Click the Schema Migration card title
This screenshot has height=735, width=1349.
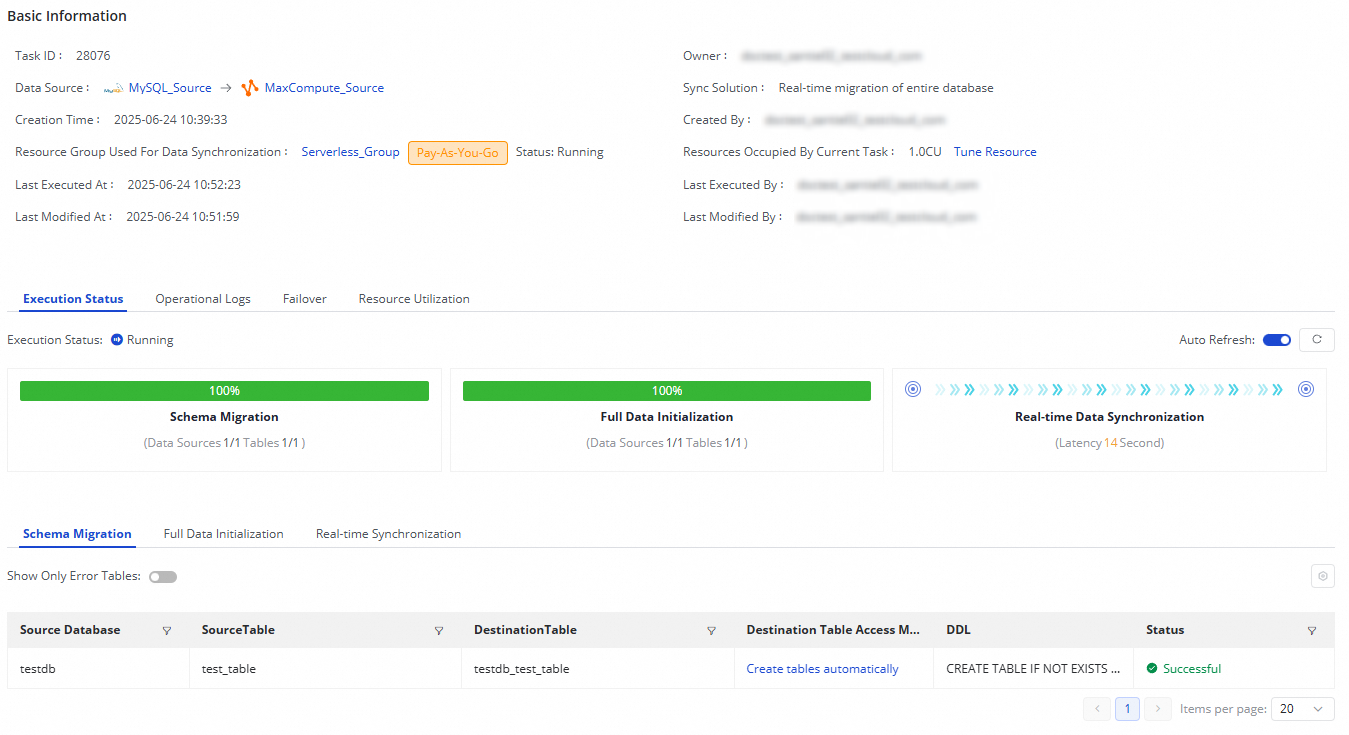click(224, 417)
